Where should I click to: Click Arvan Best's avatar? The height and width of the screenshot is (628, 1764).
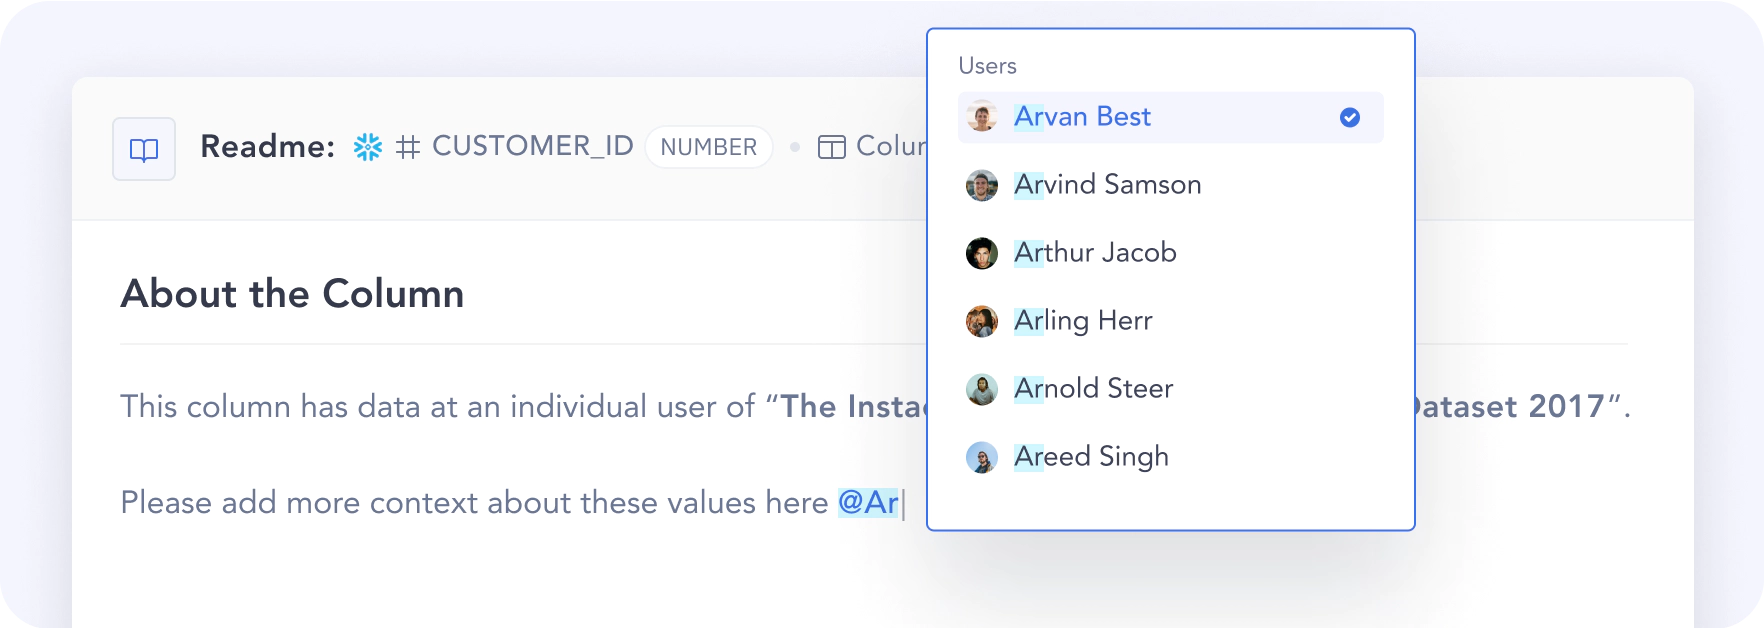pyautogui.click(x=982, y=117)
